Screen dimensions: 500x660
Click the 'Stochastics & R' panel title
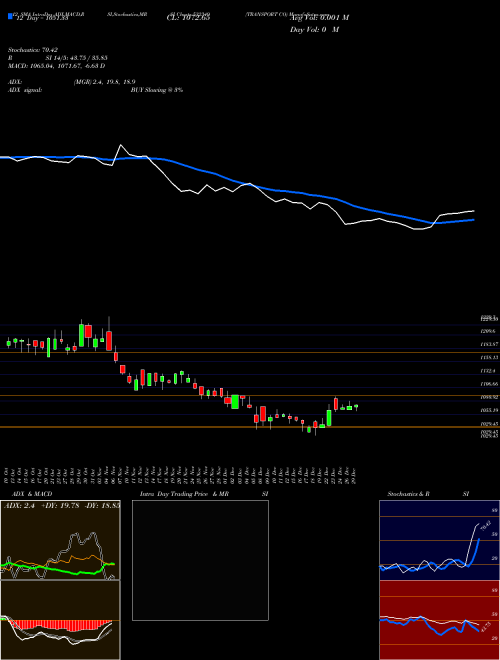click(x=409, y=494)
